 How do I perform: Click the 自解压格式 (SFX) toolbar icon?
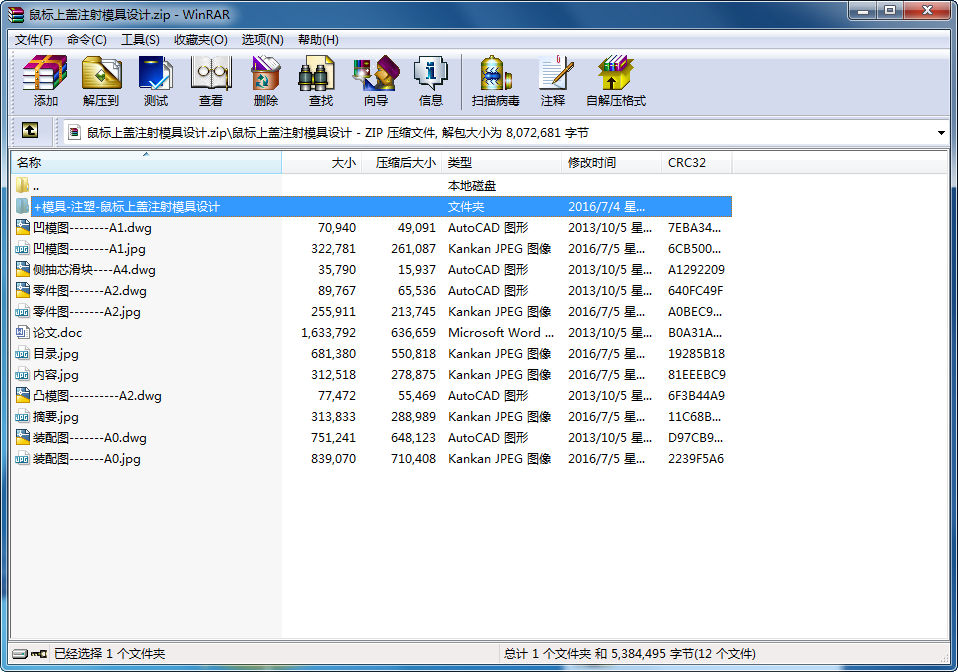click(x=615, y=73)
